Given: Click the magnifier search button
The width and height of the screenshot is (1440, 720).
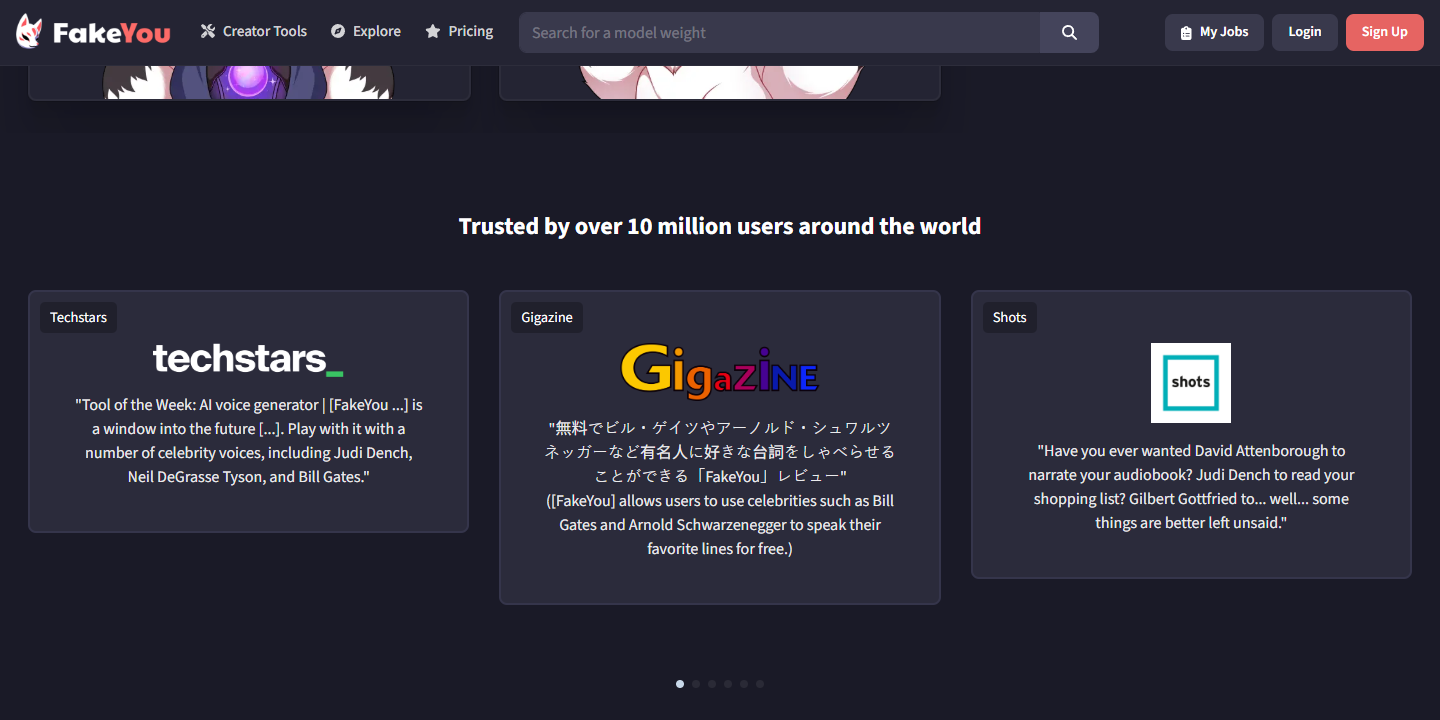Looking at the screenshot, I should pyautogui.click(x=1069, y=32).
